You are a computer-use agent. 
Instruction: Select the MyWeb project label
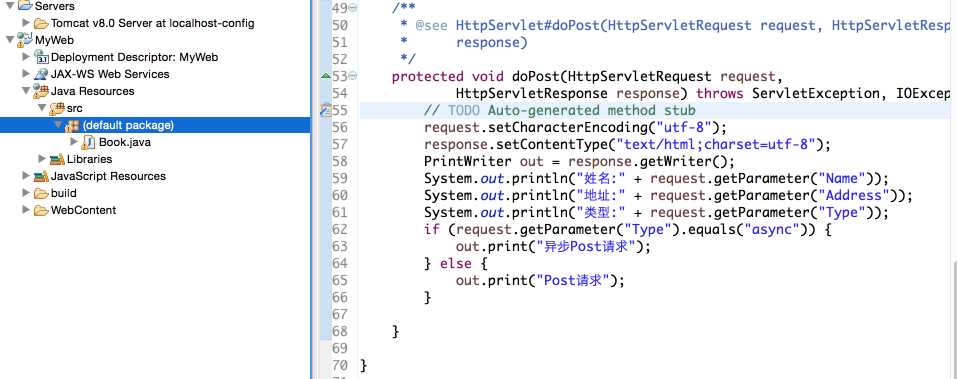[x=54, y=40]
